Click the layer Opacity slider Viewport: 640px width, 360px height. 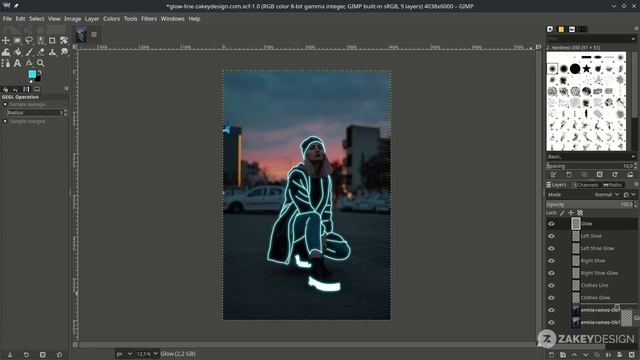click(589, 204)
